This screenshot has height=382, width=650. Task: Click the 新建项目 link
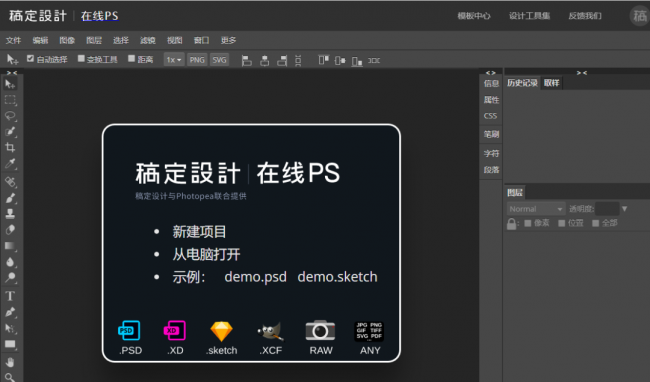[x=199, y=232]
